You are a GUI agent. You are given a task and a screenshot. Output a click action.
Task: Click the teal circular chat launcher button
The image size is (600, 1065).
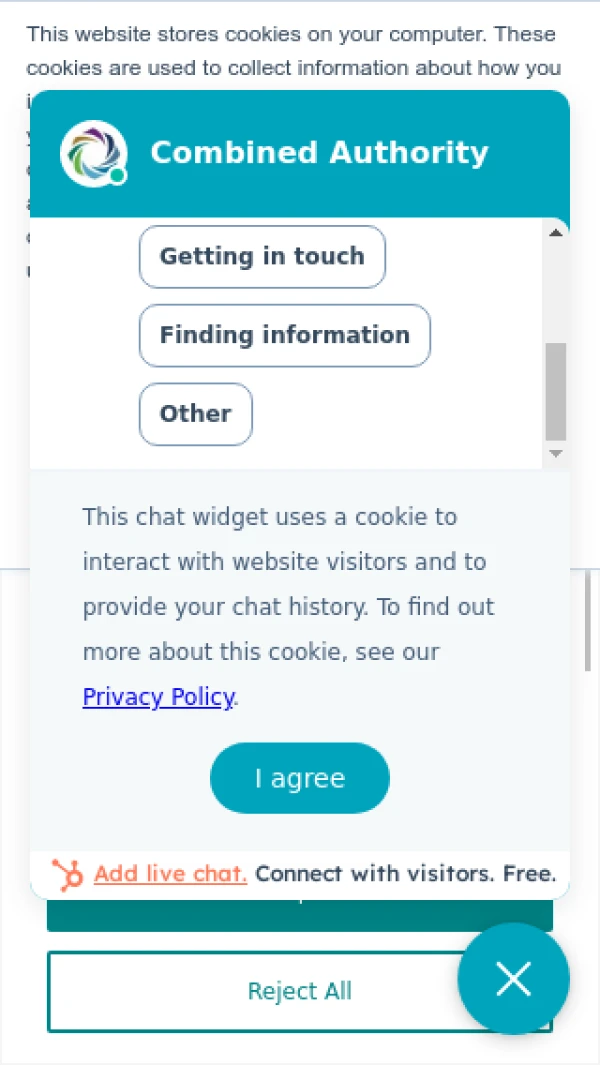[x=513, y=979]
